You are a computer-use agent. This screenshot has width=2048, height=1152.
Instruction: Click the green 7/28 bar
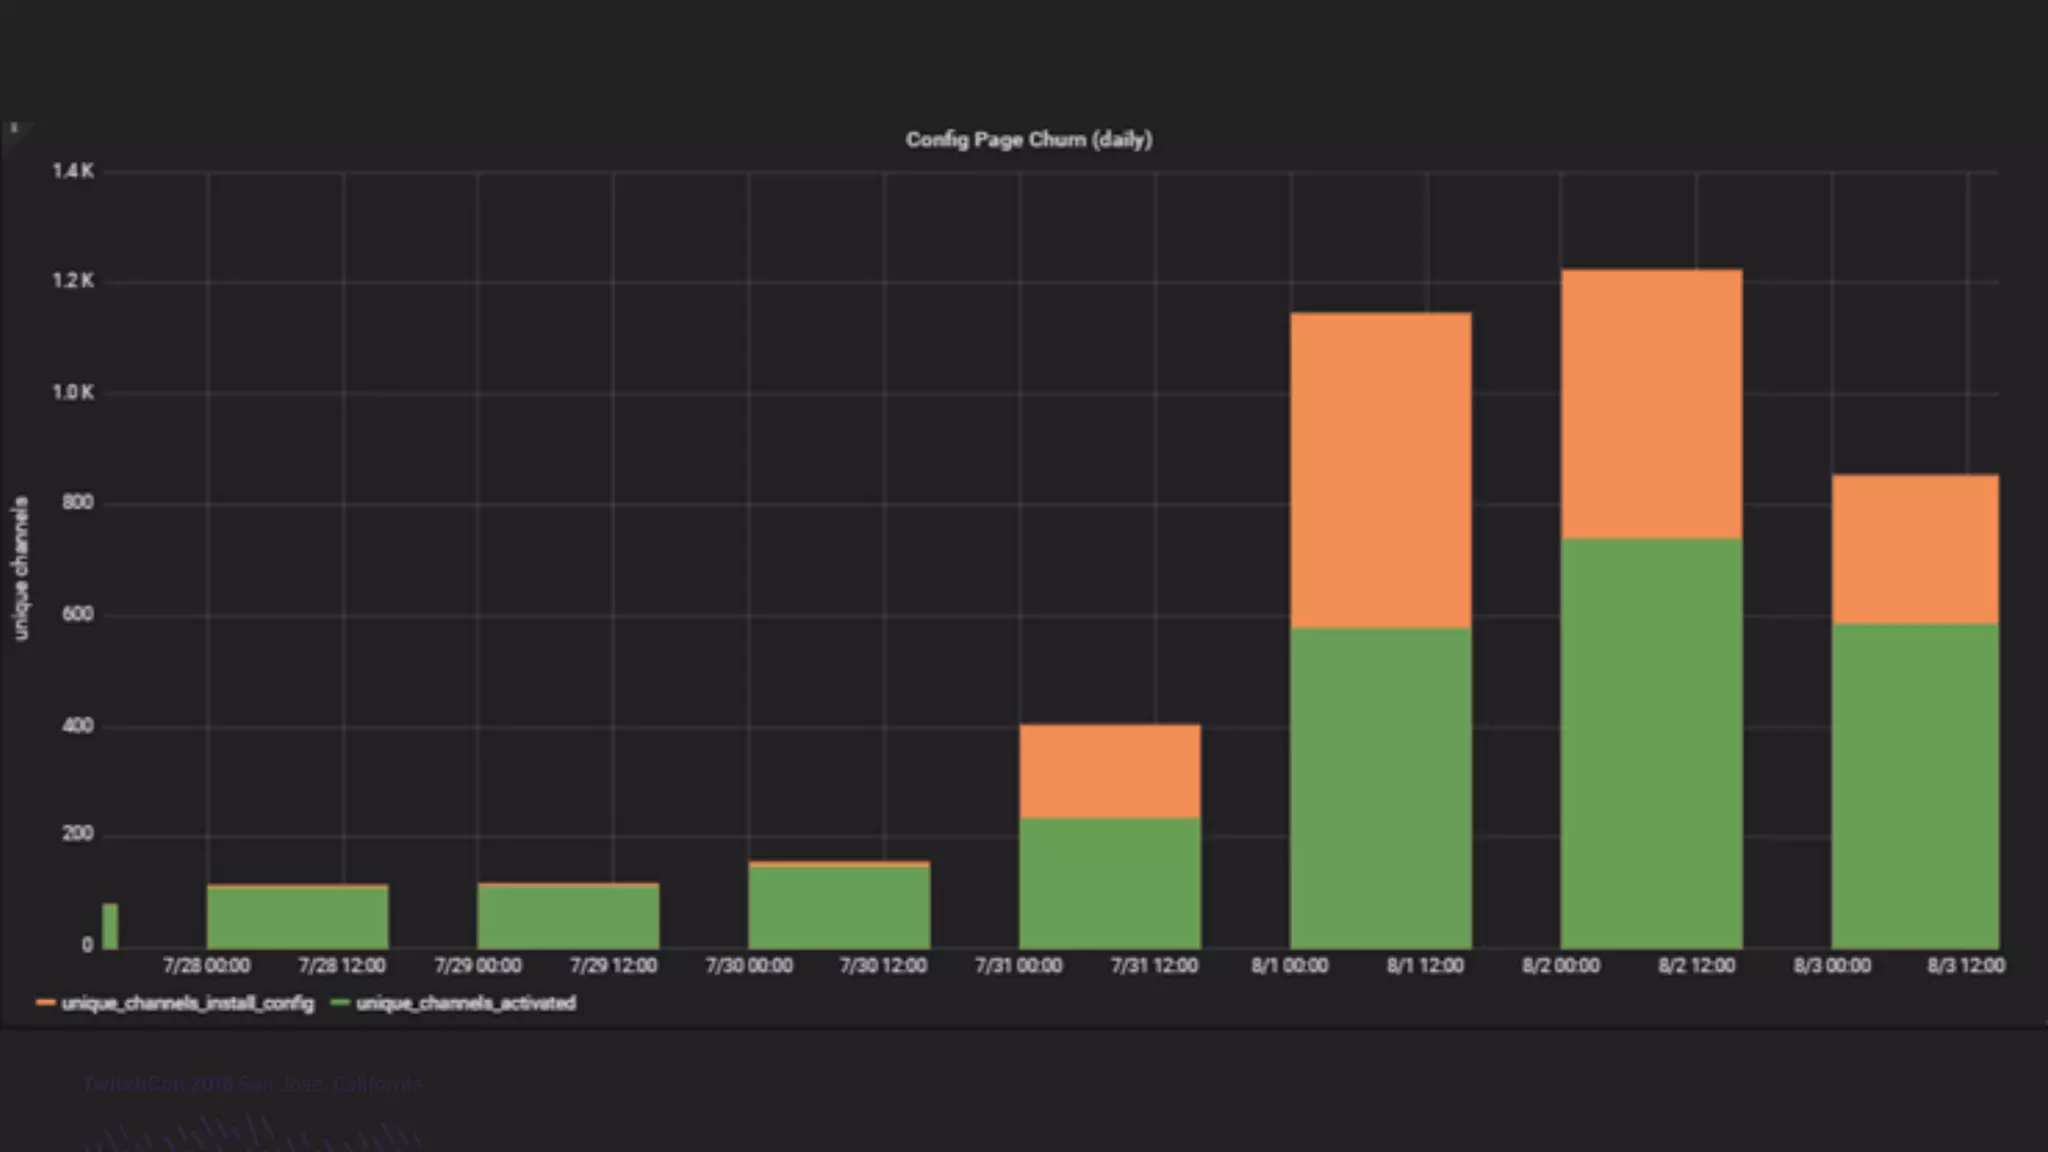click(x=298, y=918)
